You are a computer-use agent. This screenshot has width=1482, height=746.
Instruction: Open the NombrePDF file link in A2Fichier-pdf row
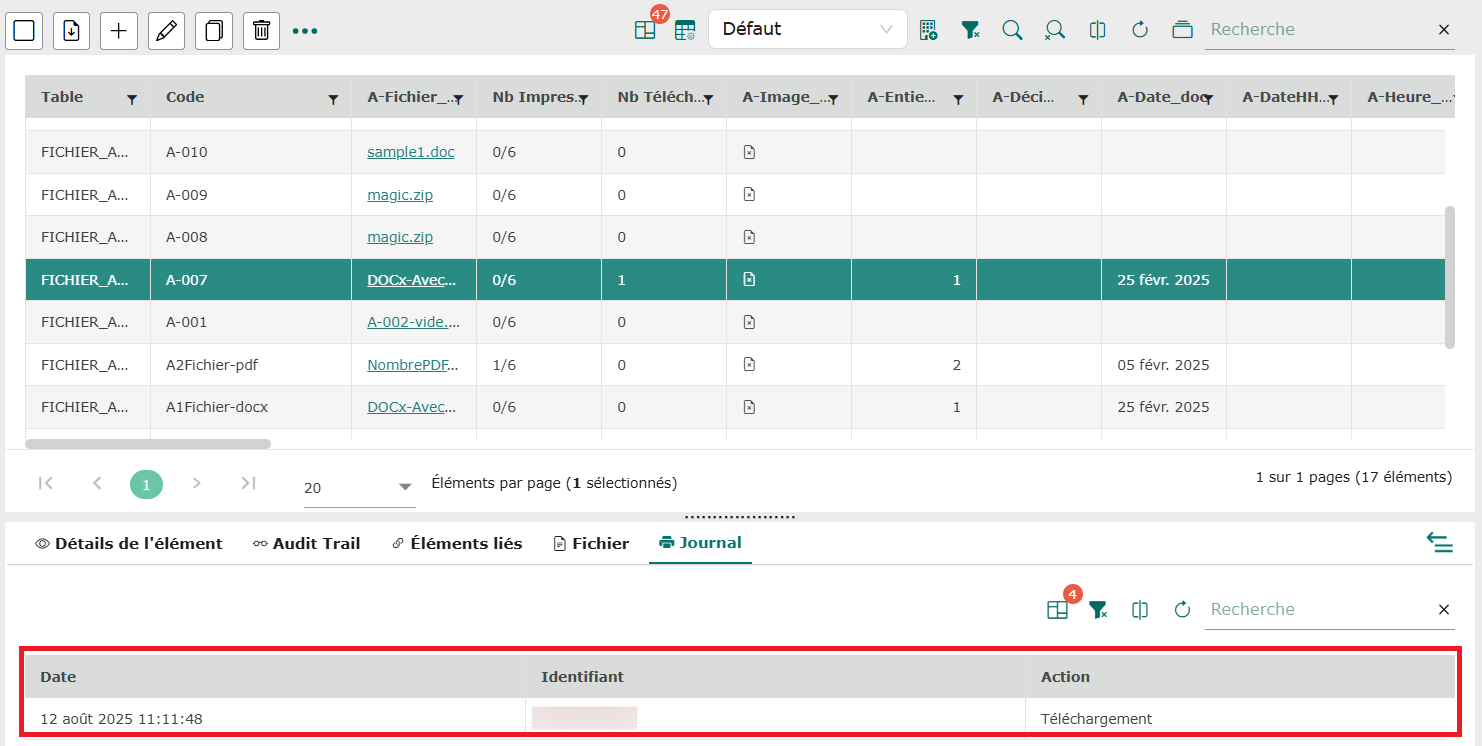pyautogui.click(x=413, y=365)
